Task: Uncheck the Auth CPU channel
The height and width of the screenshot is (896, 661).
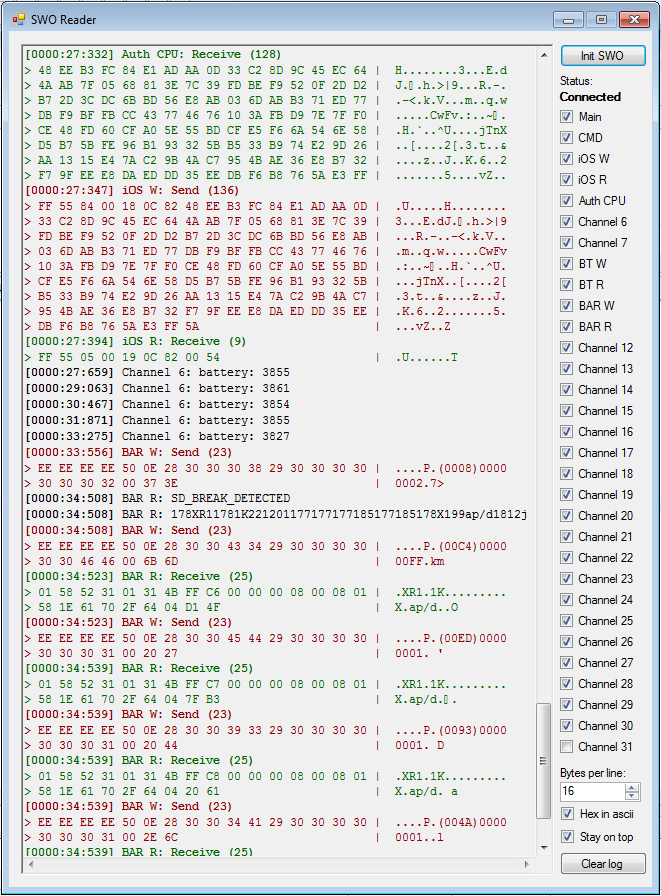Action: 566,201
